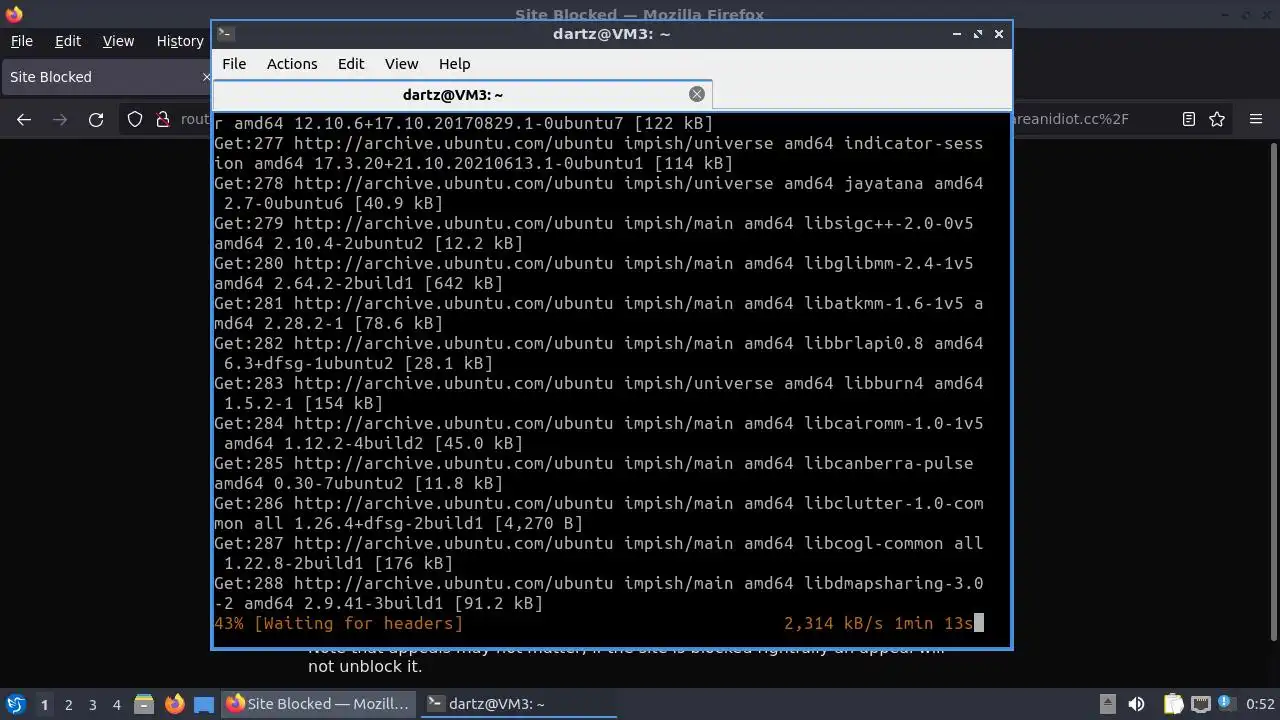Switch to dartz@VM3 terminal taskbar entry
Screen dimensions: 1280x720
pos(518,704)
